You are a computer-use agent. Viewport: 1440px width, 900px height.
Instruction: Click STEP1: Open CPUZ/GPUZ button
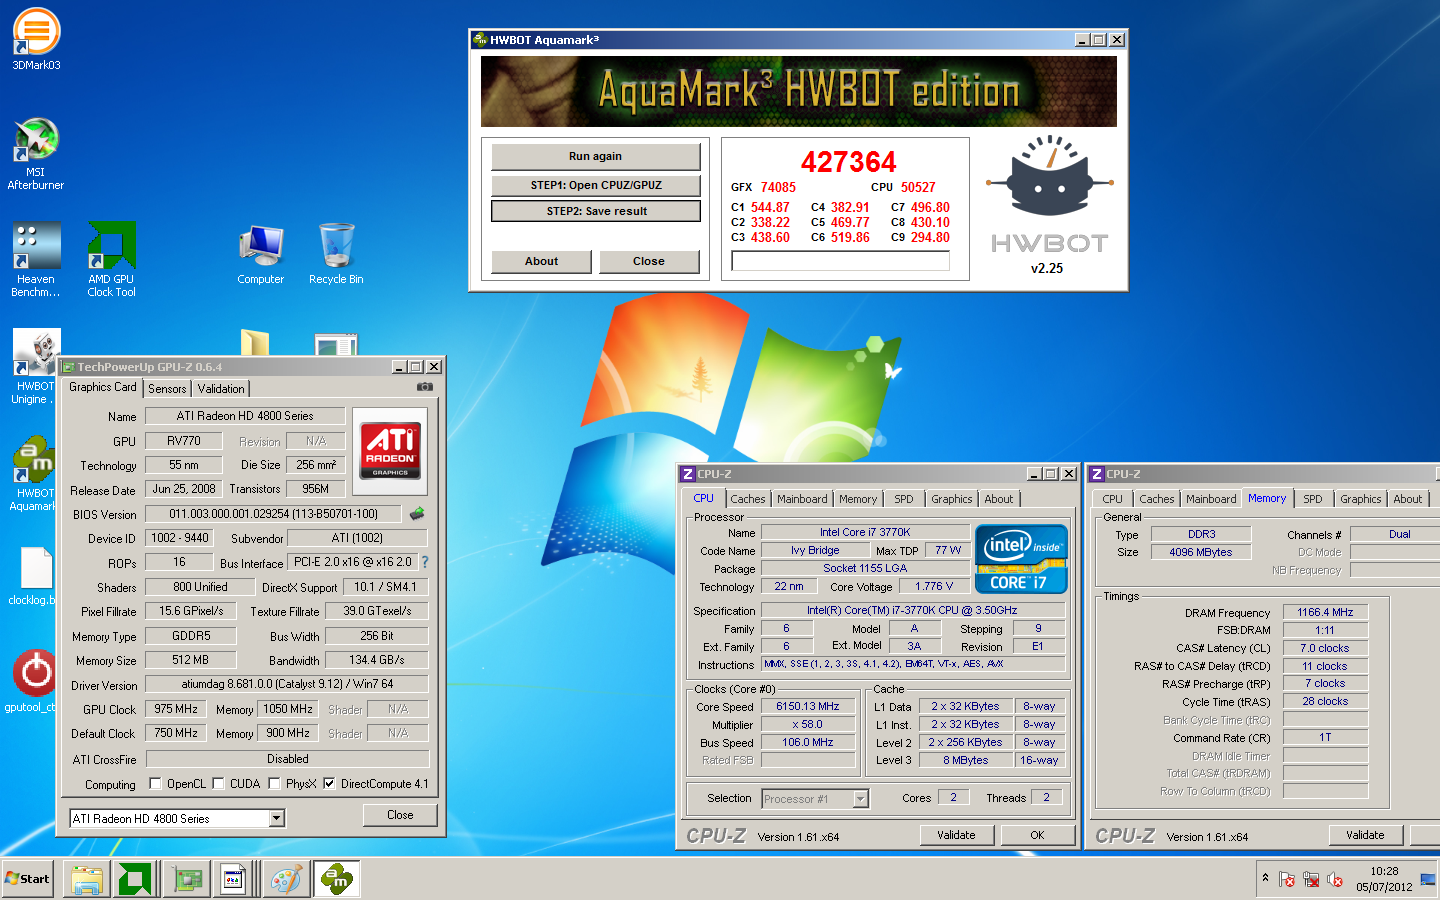[x=596, y=185]
